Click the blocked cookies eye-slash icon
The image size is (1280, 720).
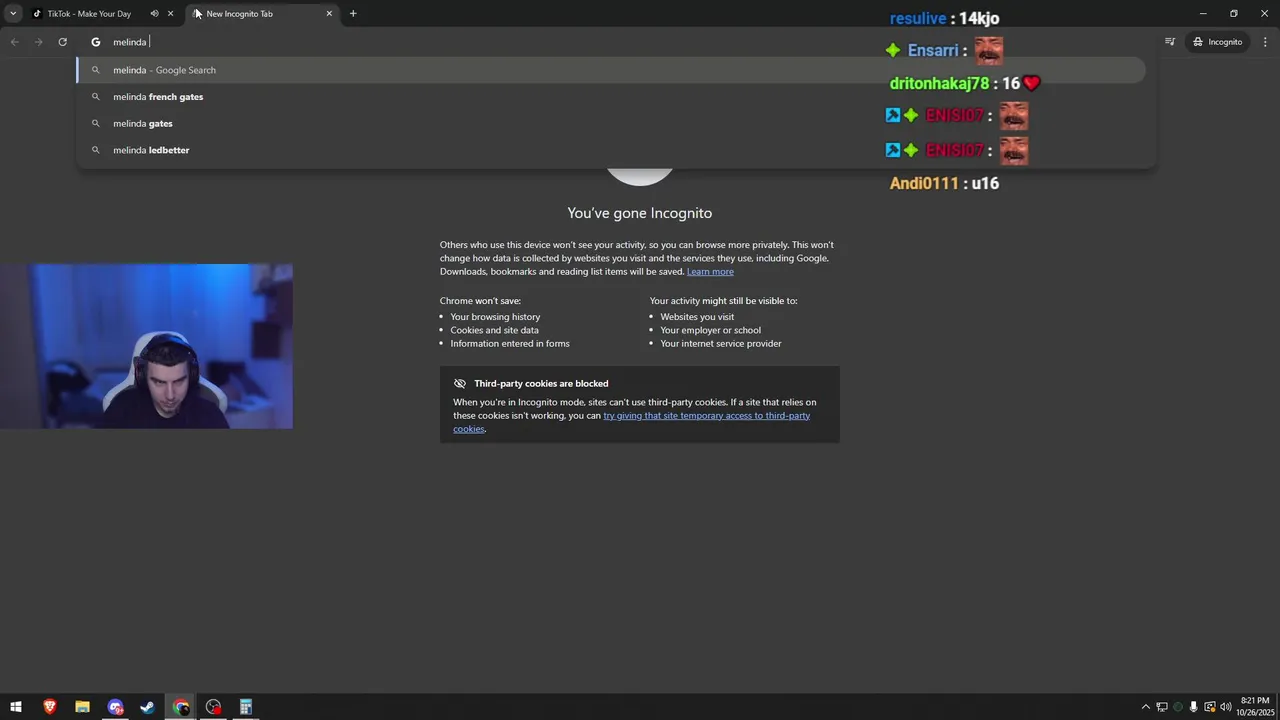460,383
